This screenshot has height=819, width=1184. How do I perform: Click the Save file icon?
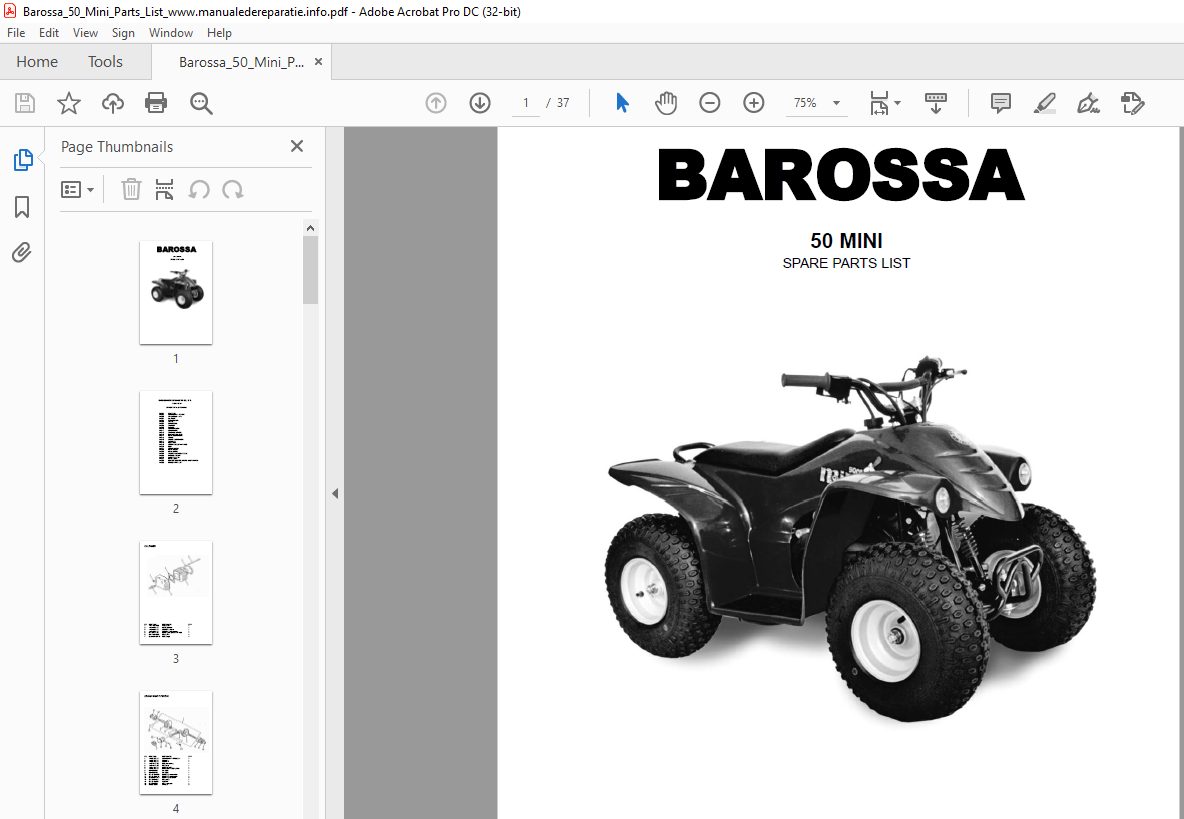click(25, 103)
